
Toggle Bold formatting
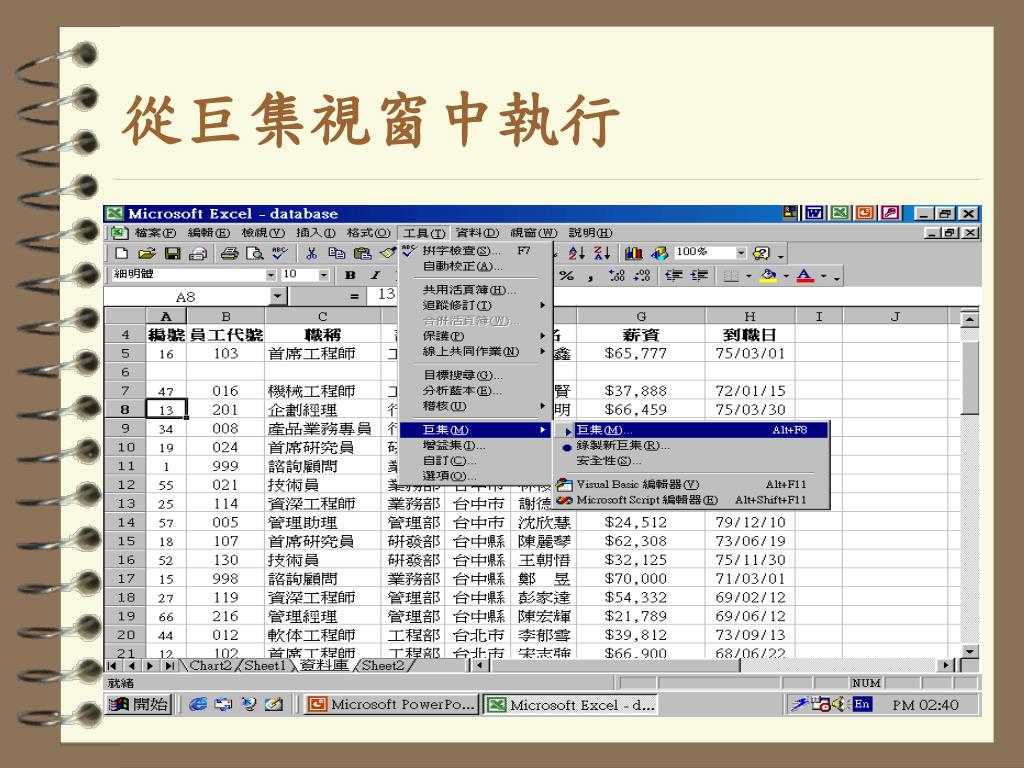[350, 276]
